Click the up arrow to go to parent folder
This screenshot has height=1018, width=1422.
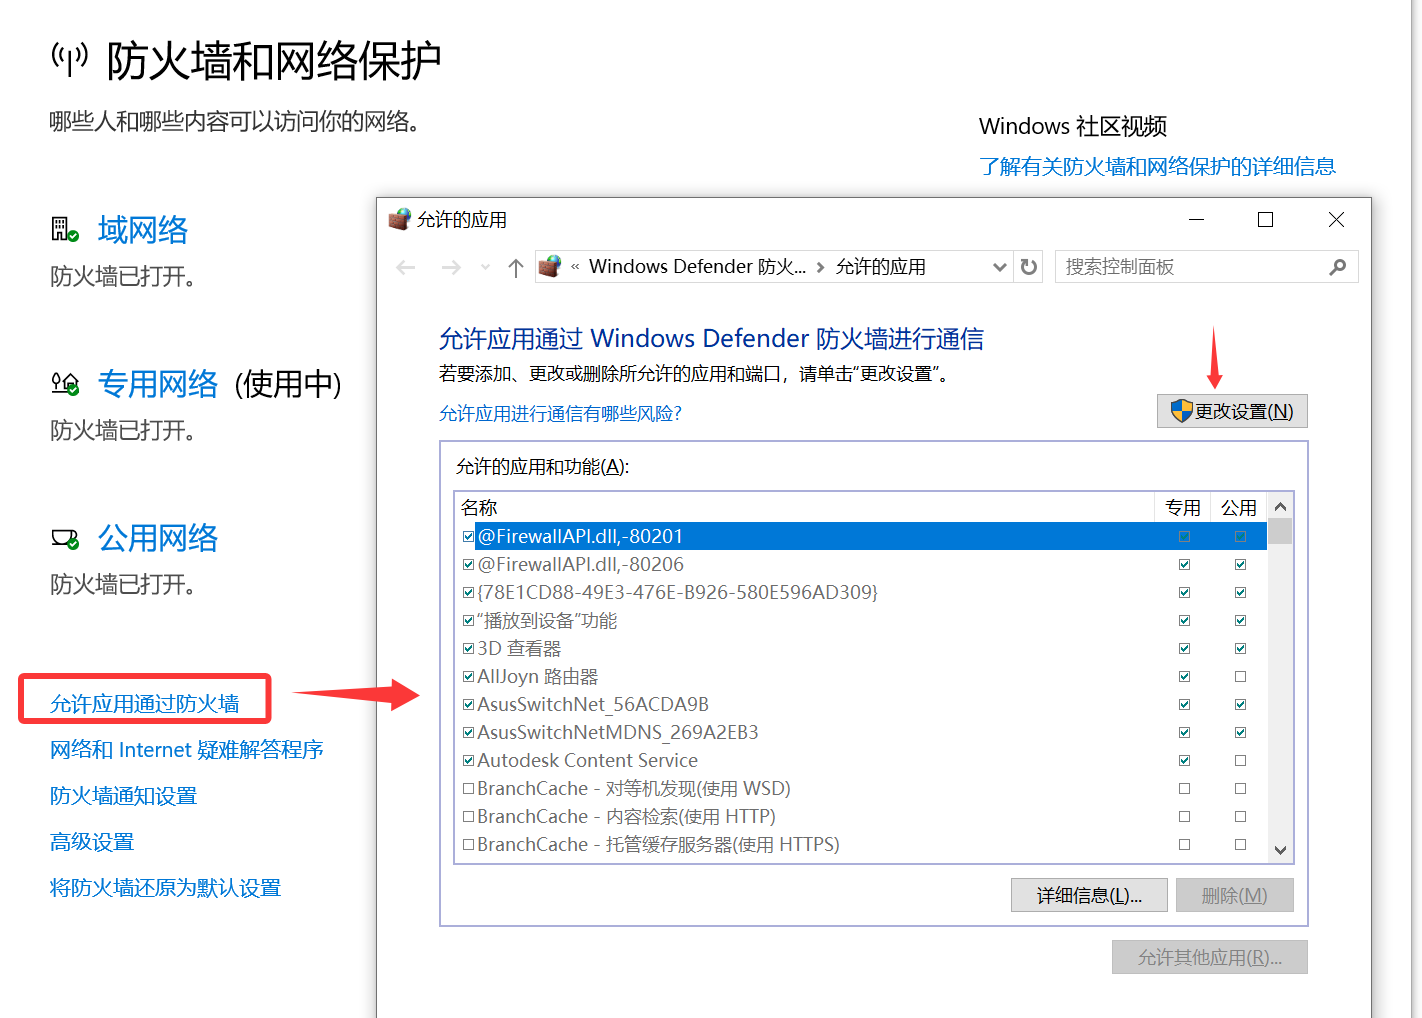(x=515, y=266)
